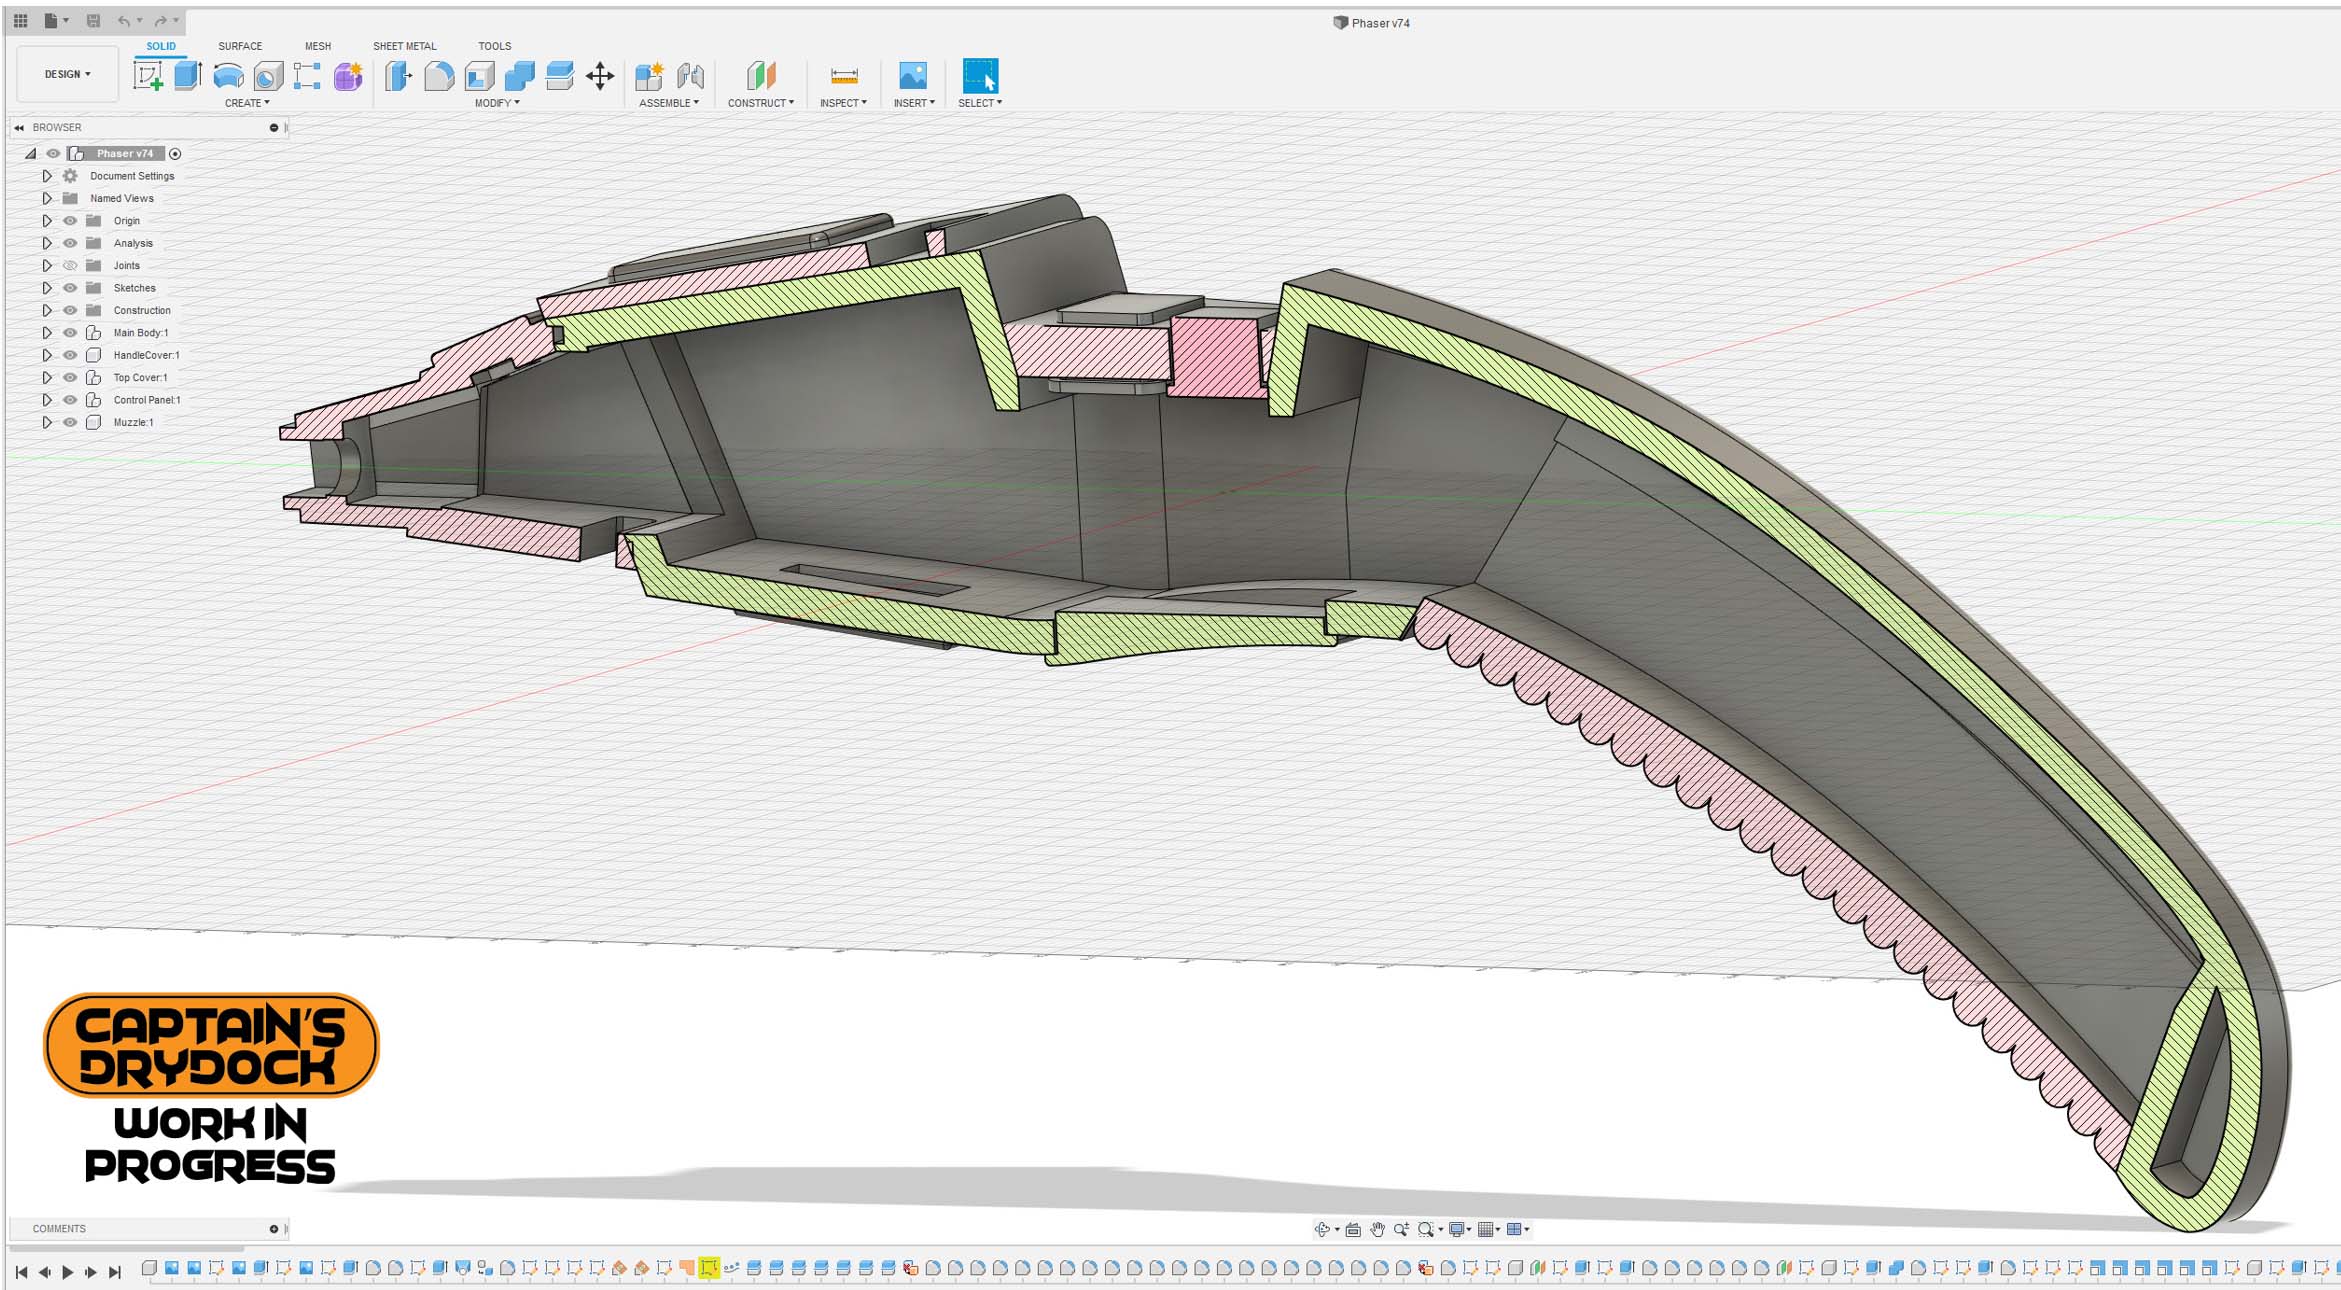
Task: Hide the HandleCover:1 component
Action: [x=70, y=355]
